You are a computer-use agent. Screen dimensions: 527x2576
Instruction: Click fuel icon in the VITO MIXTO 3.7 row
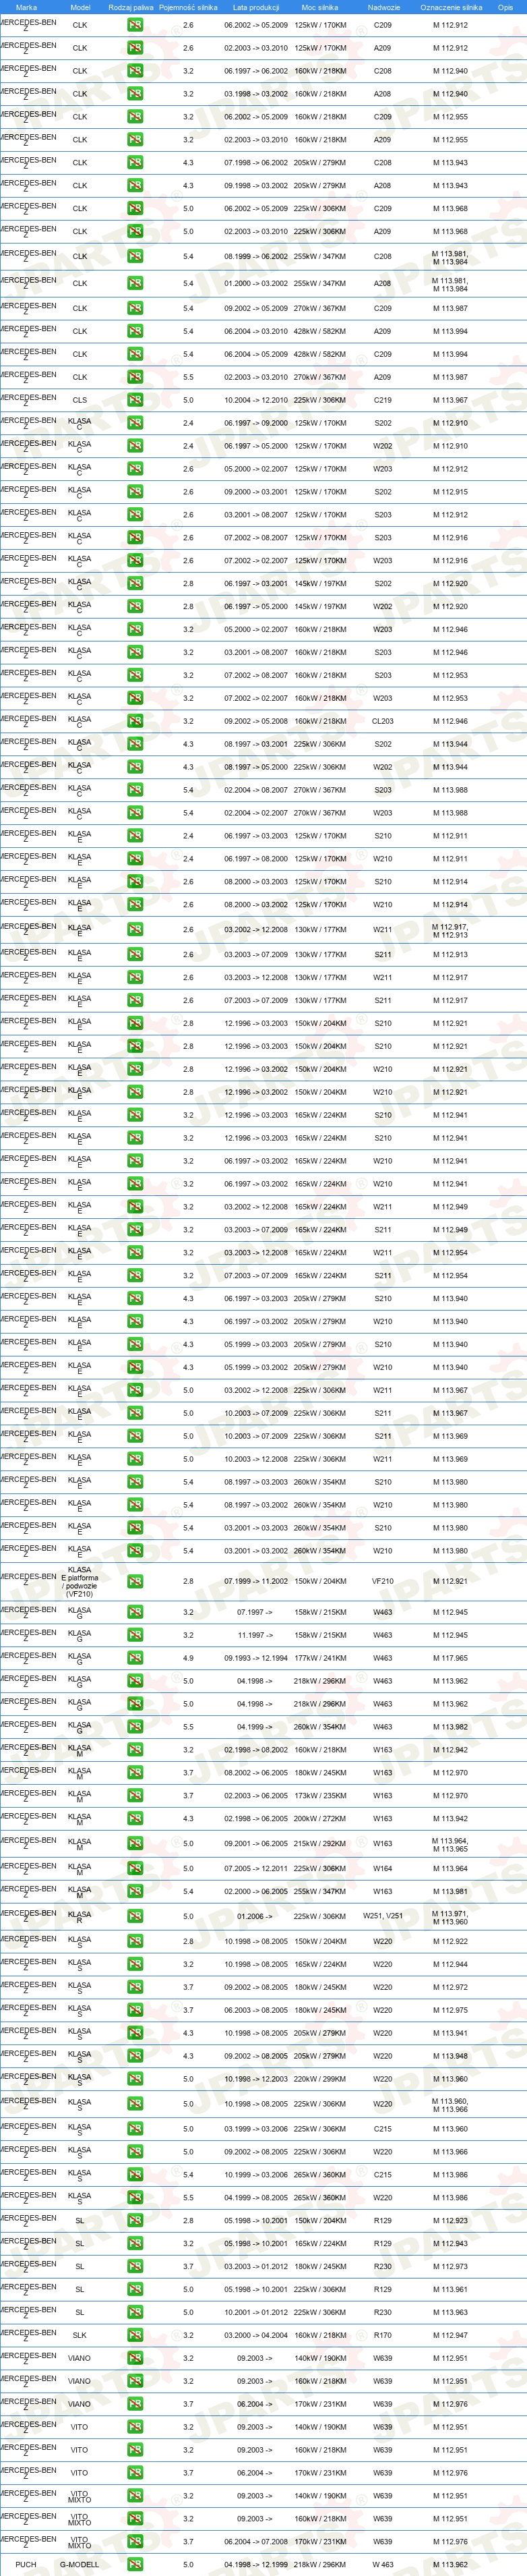[135, 2541]
